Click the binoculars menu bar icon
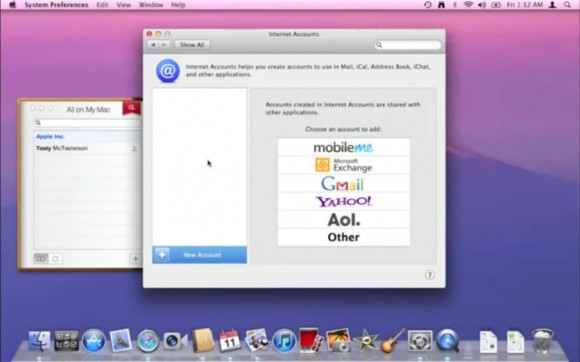 click(441, 5)
